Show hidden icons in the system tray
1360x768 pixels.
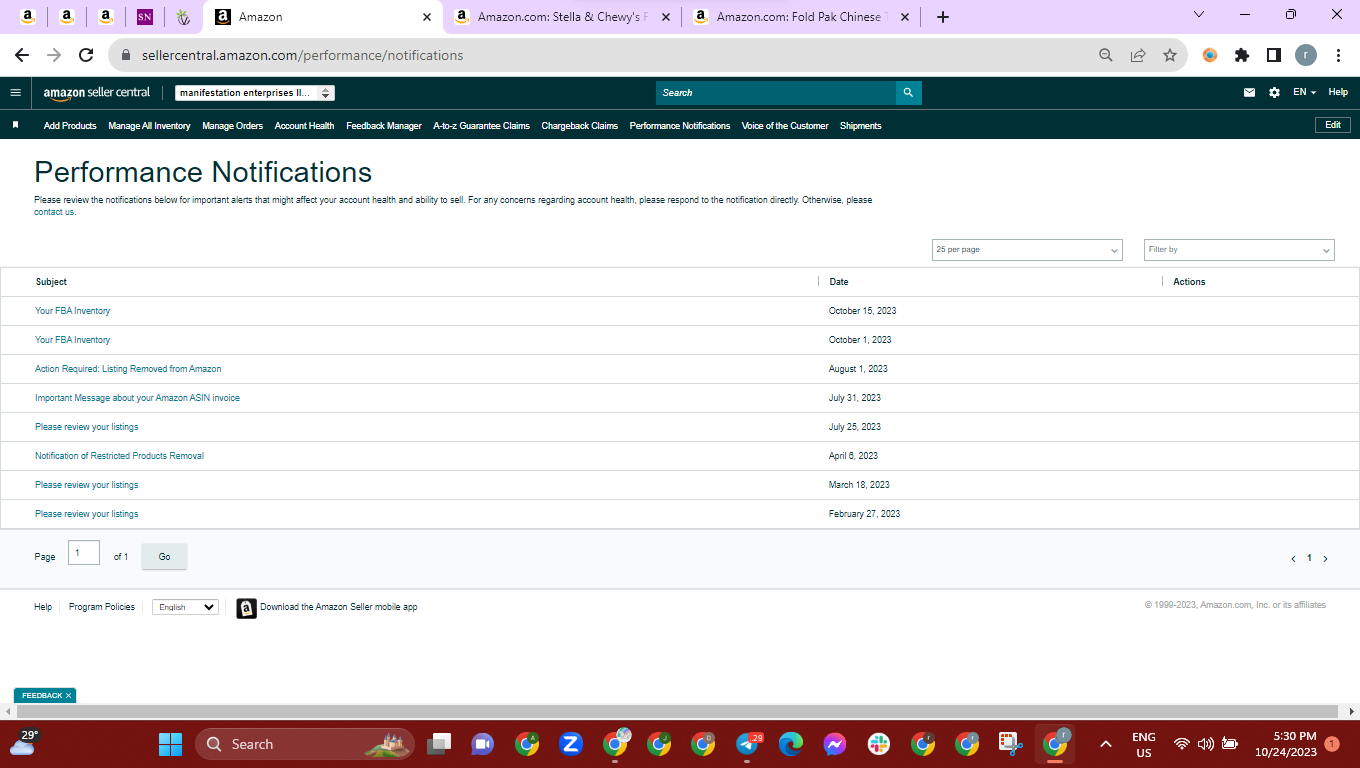tap(1105, 744)
